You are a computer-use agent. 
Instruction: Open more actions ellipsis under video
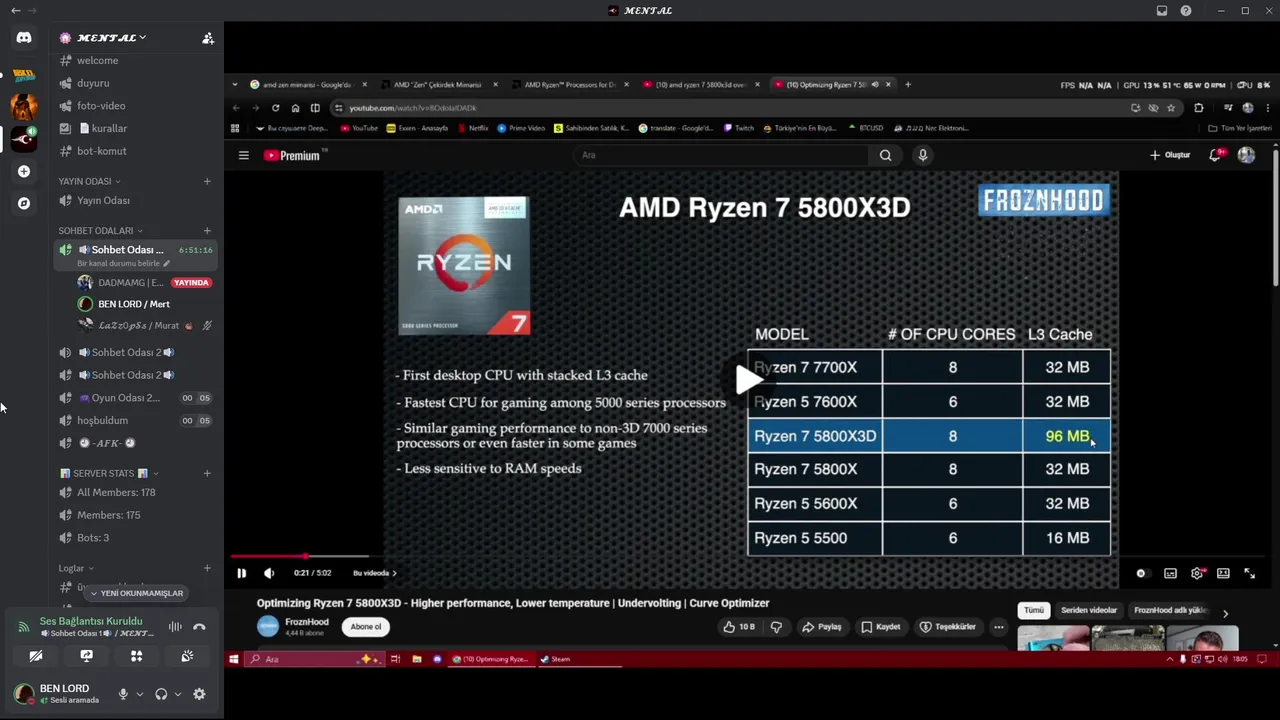click(x=998, y=627)
